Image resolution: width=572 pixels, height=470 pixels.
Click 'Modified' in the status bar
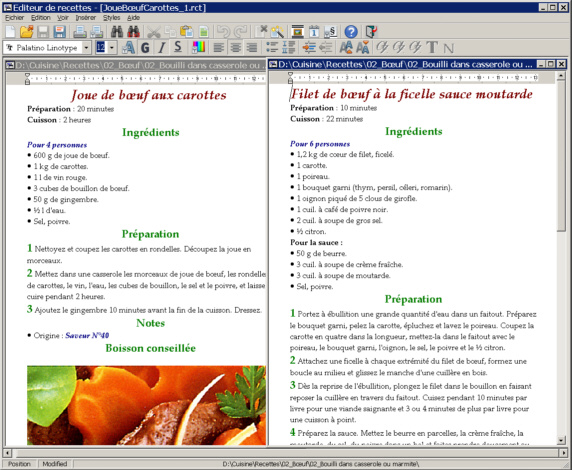(55, 464)
